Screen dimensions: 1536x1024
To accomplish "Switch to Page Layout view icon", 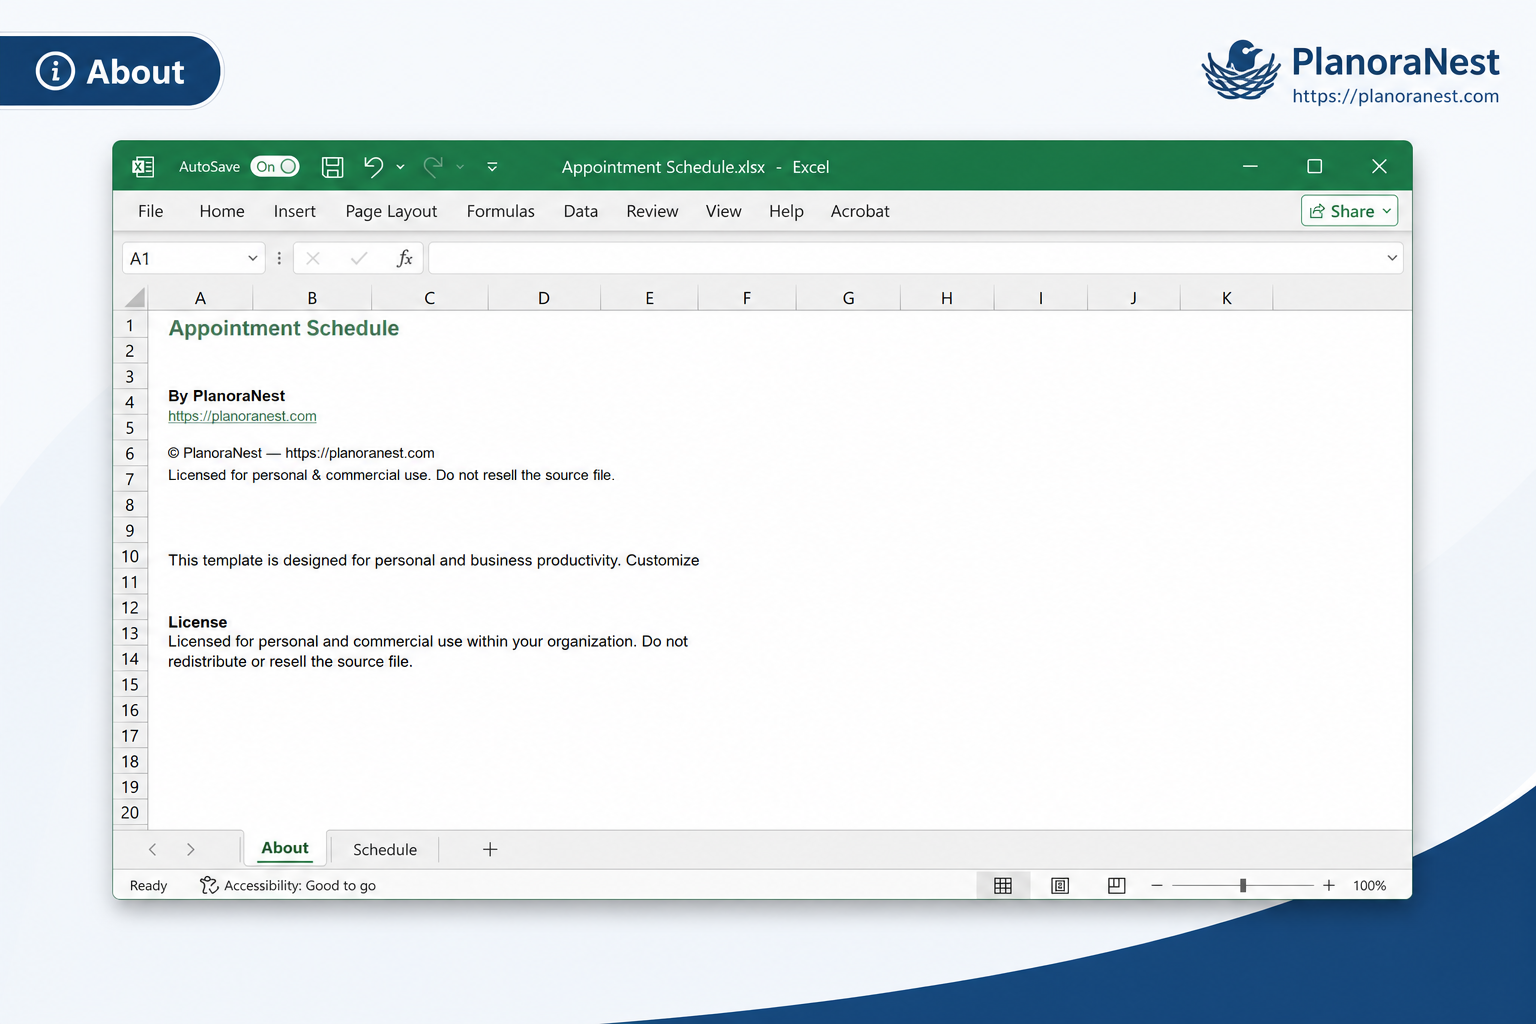I will point(1060,885).
